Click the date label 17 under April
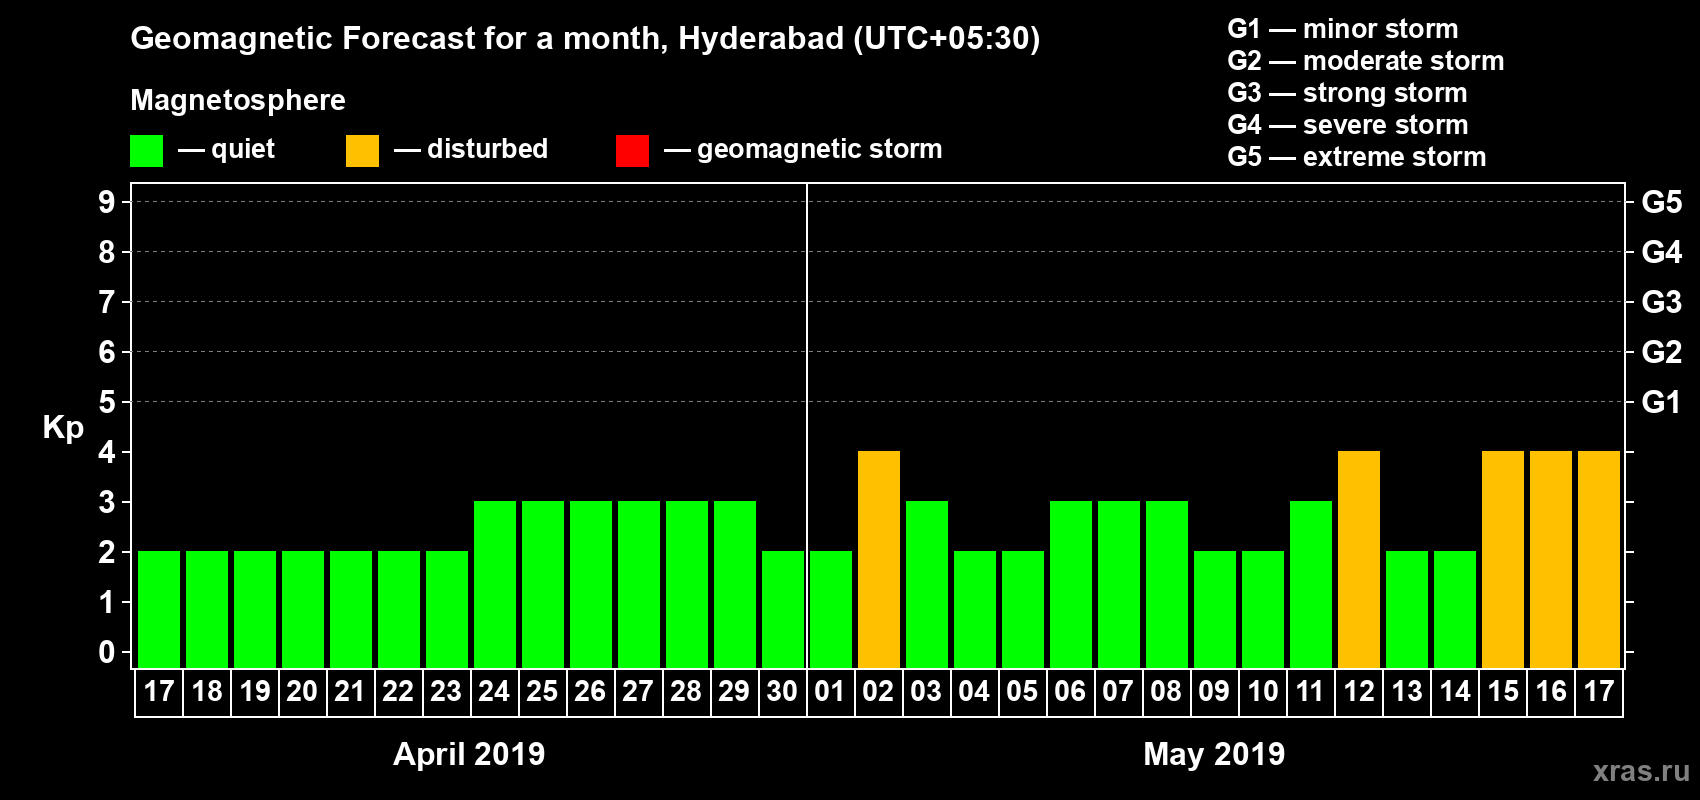Image resolution: width=1700 pixels, height=800 pixels. (x=159, y=692)
